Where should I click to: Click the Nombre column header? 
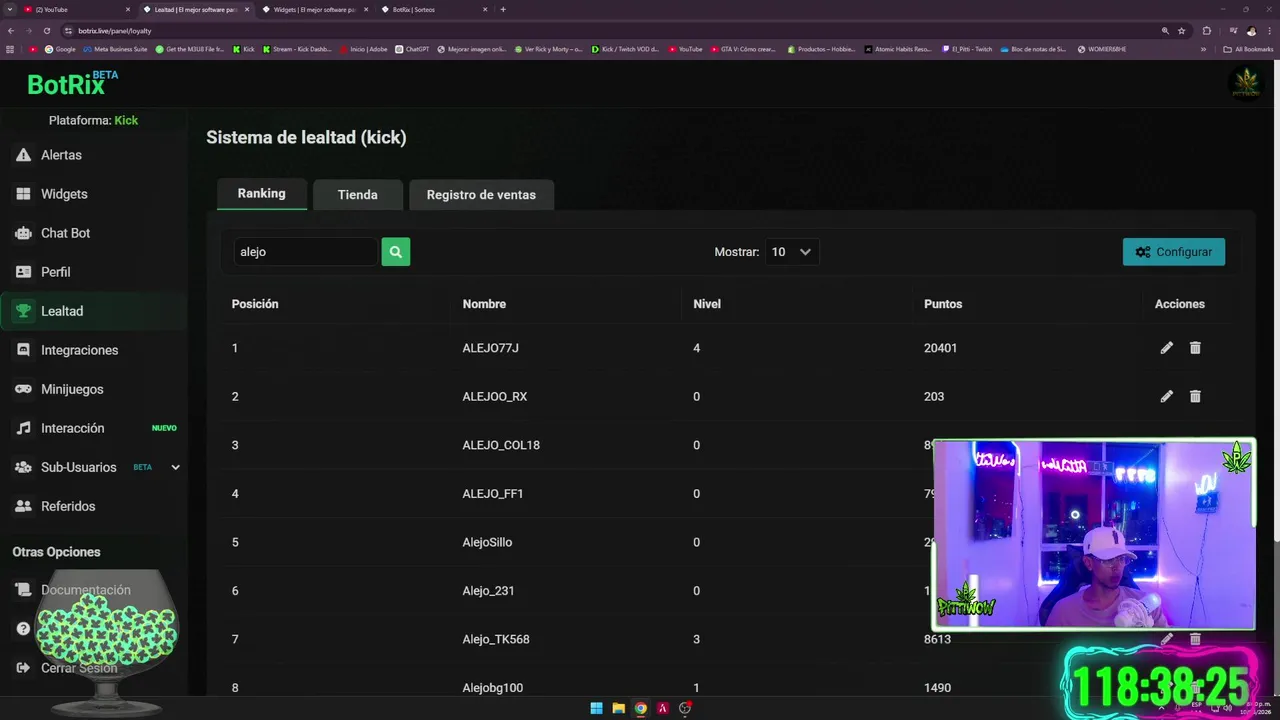pos(484,304)
